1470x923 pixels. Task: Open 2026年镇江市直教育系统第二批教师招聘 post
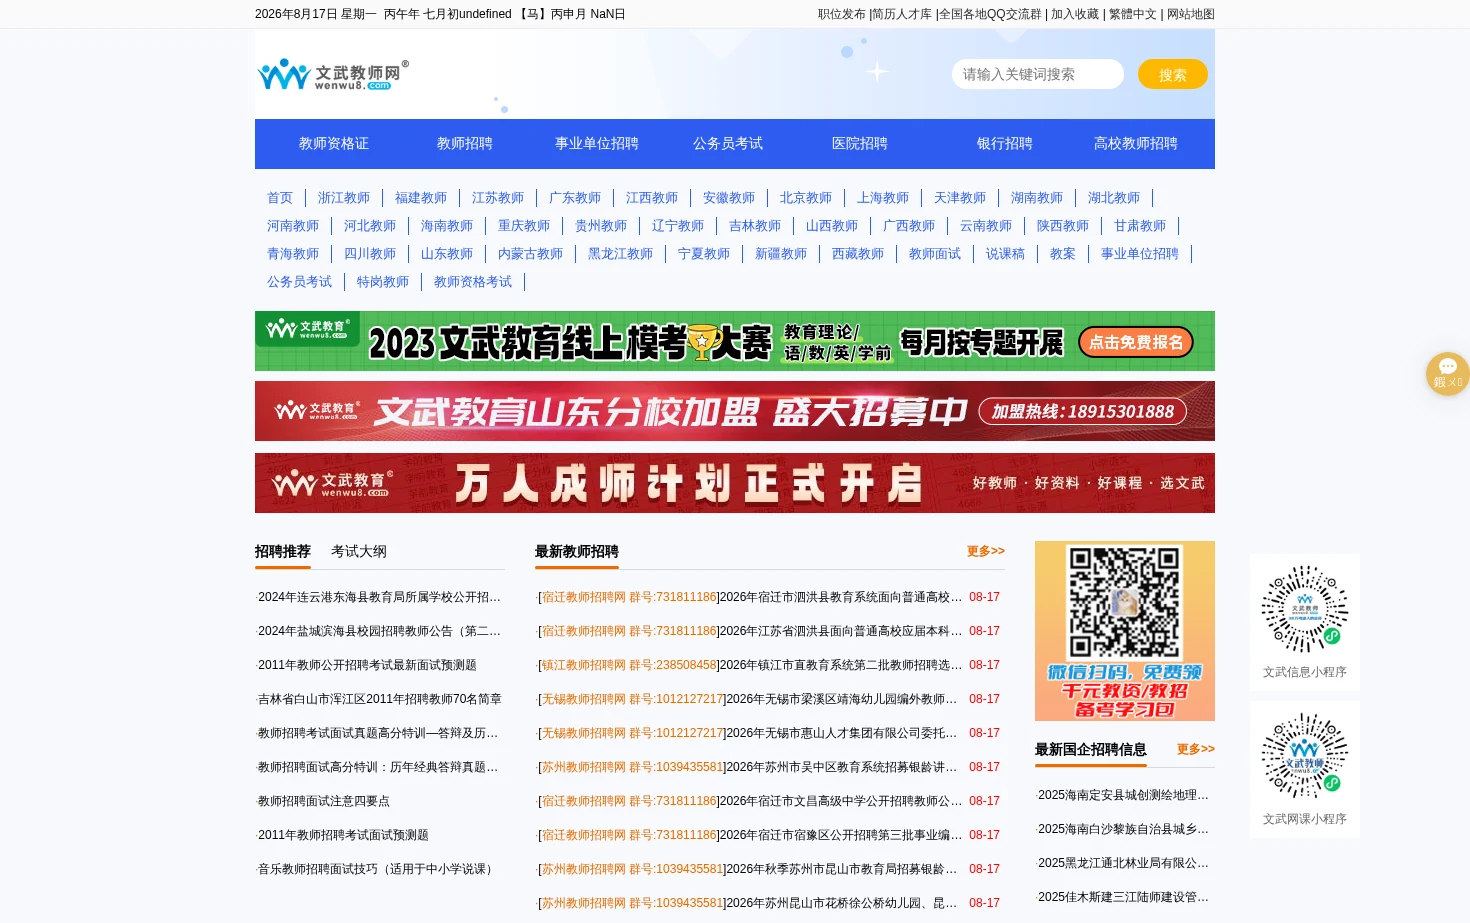[x=840, y=665]
